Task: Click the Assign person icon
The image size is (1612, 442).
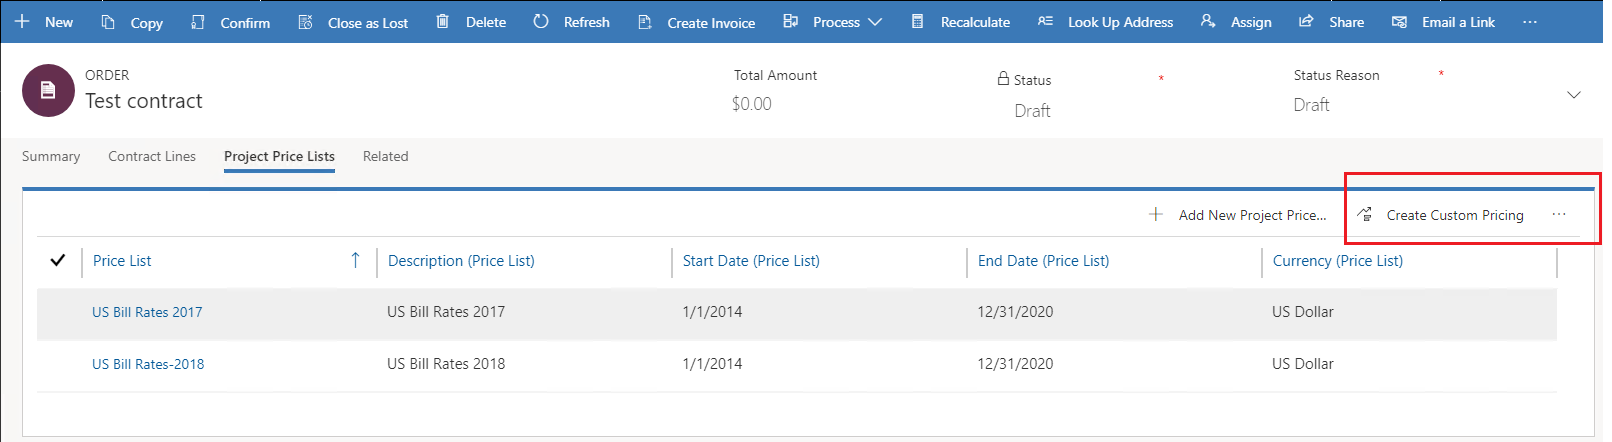Action: coord(1208,21)
